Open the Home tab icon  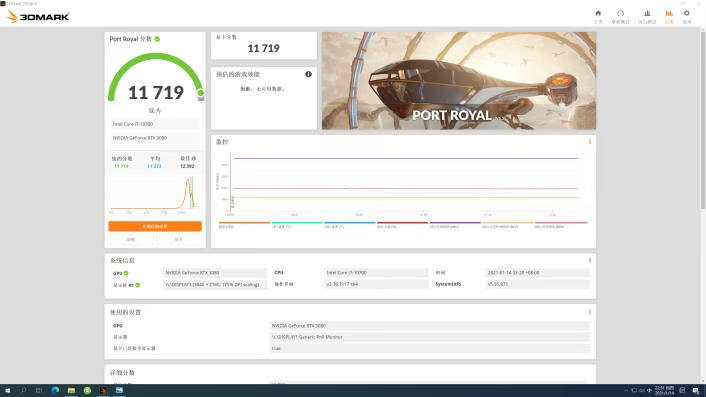[598, 14]
